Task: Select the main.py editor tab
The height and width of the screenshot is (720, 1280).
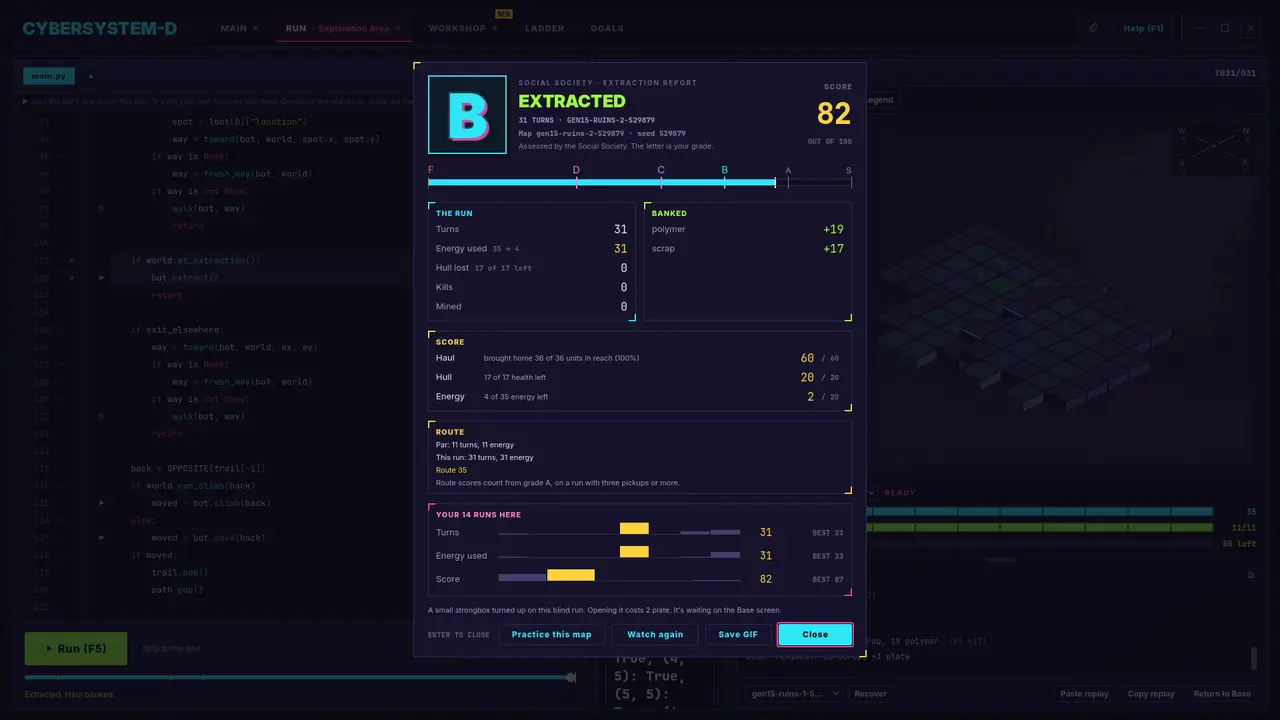Action: point(48,76)
